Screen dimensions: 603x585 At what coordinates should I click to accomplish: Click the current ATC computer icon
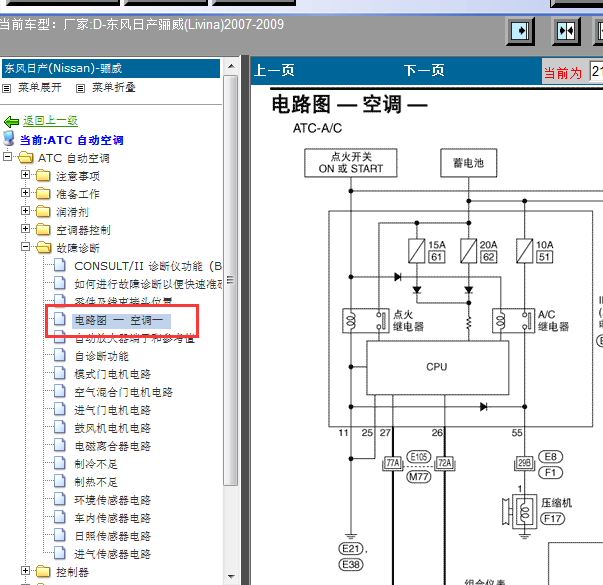pos(8,138)
